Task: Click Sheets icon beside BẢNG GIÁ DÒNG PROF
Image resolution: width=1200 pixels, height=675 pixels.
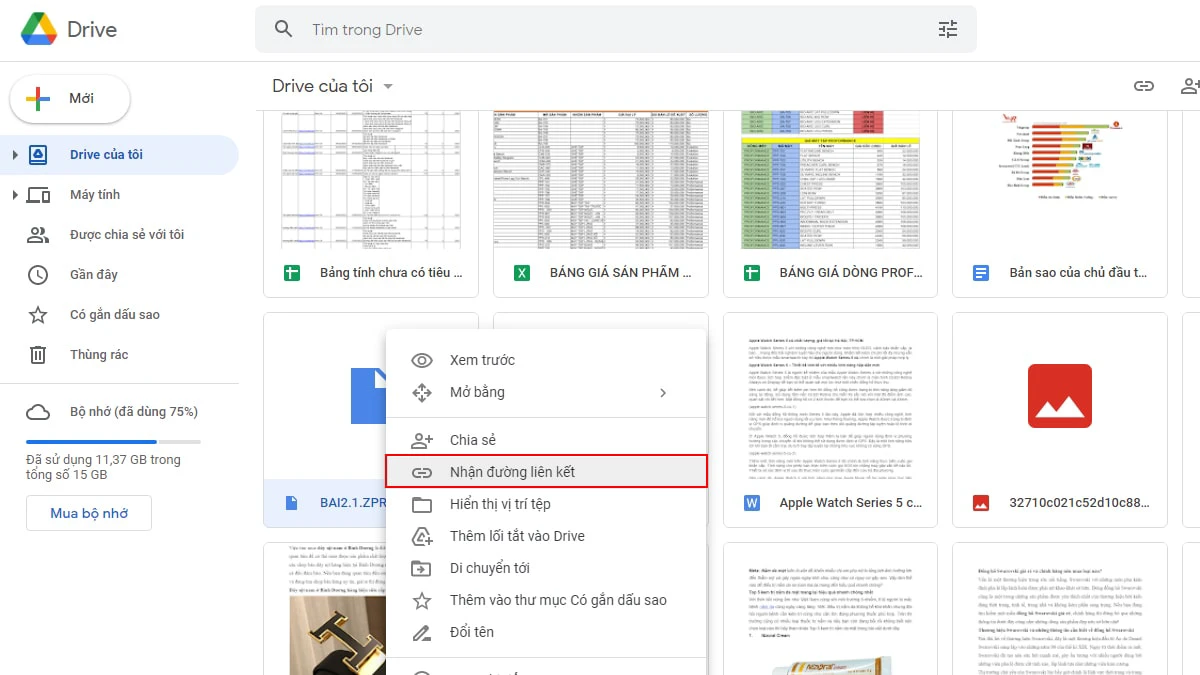Action: 752,273
